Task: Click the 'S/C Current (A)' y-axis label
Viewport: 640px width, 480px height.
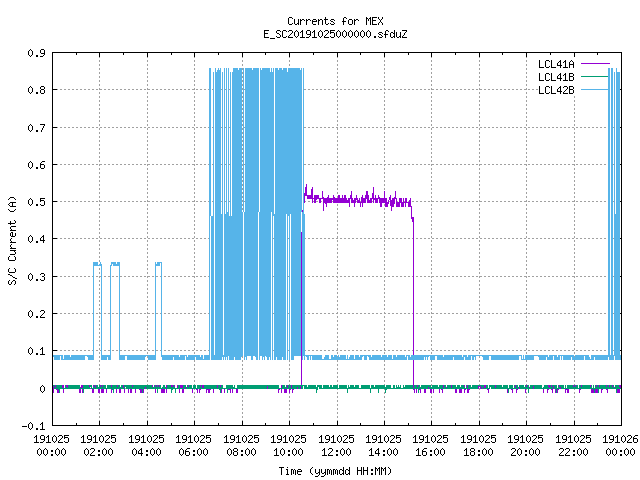Action: pos(12,240)
